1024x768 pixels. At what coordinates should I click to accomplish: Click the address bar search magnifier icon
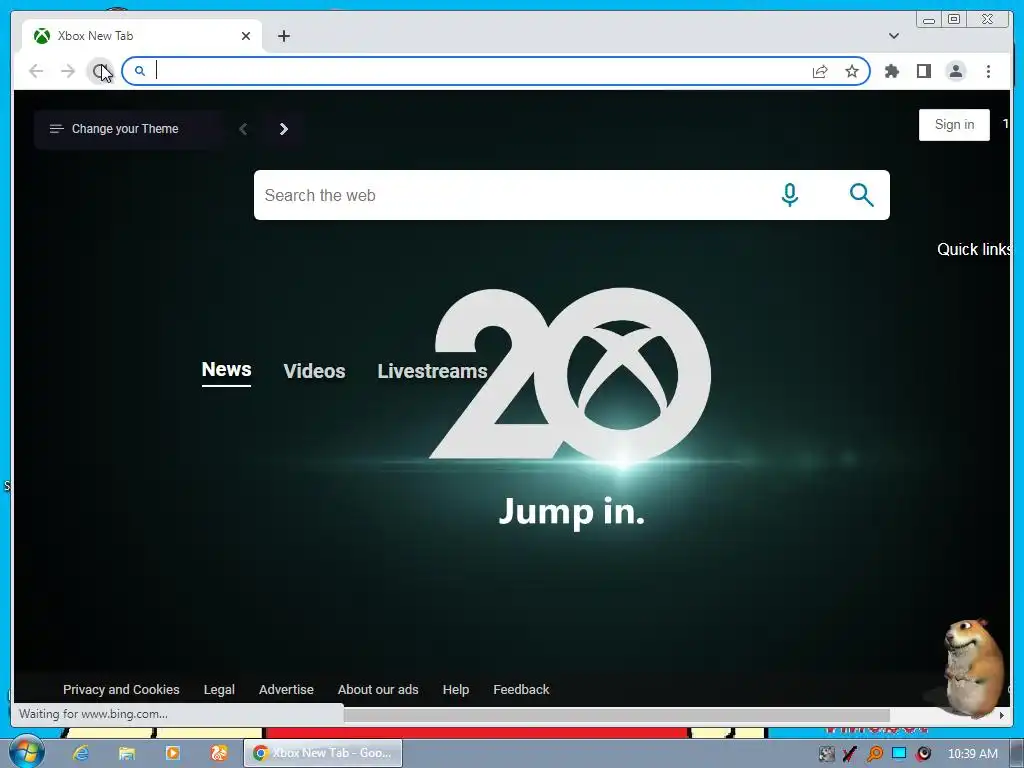tap(140, 71)
